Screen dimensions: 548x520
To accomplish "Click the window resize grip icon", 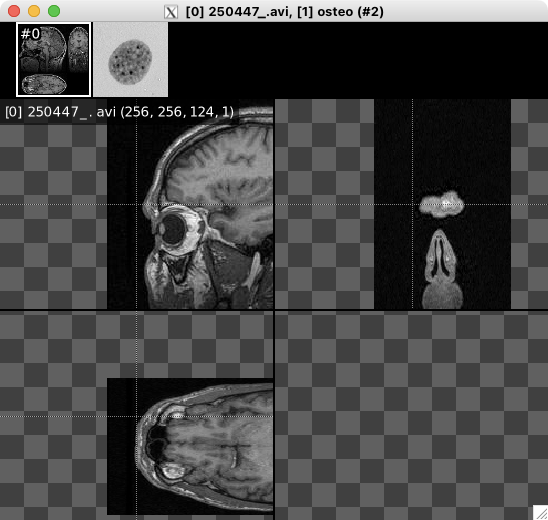I will click(x=540, y=512).
